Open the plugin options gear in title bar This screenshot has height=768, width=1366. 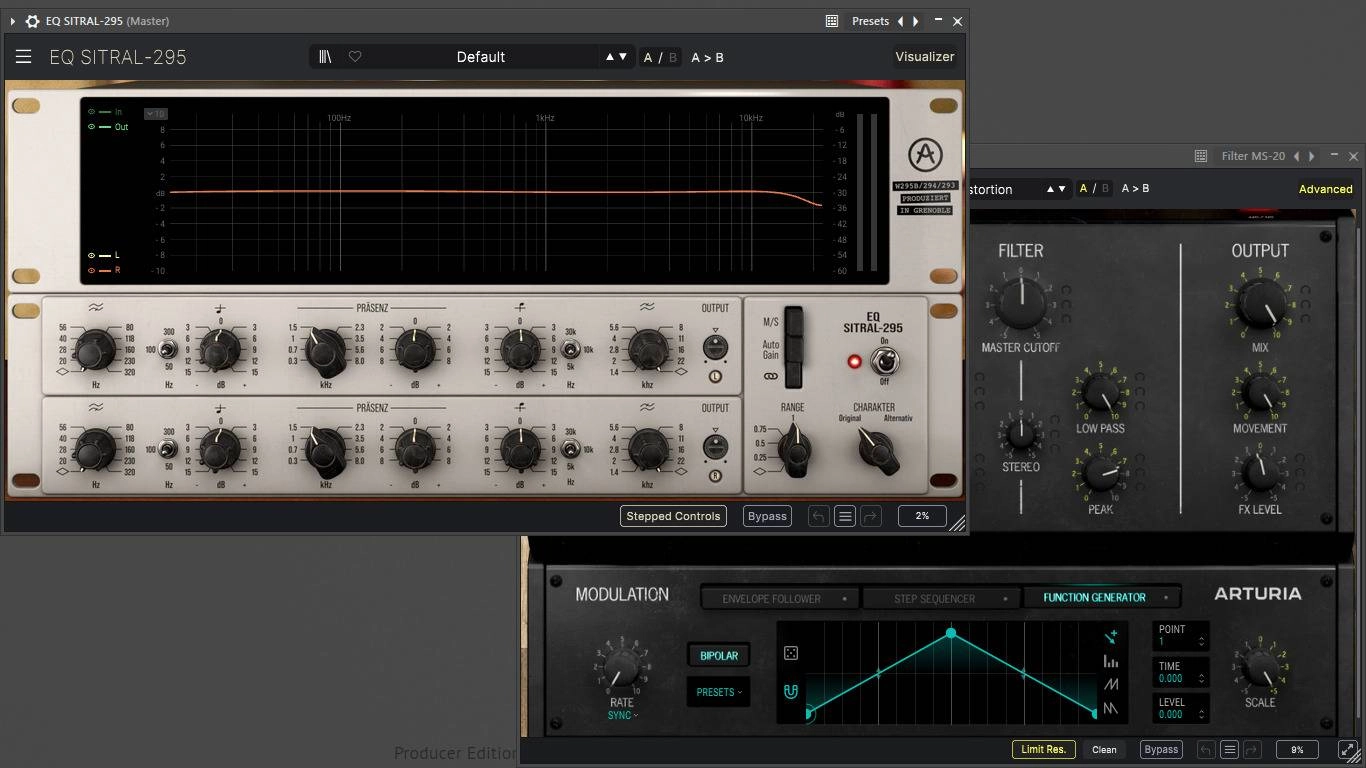33,21
